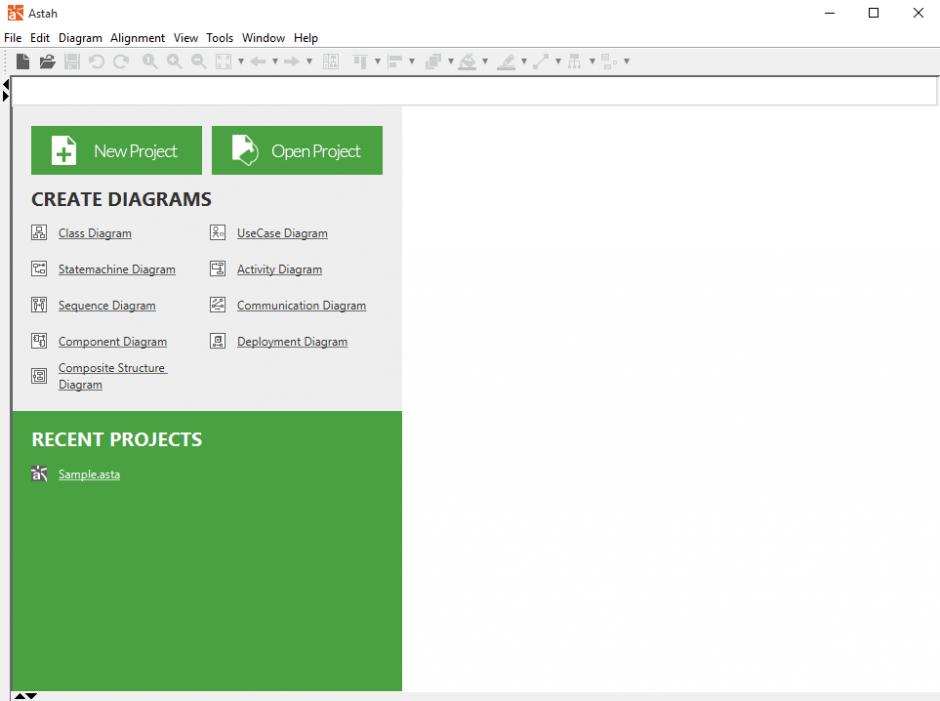Click the Open folder toolbar icon

pos(47,61)
